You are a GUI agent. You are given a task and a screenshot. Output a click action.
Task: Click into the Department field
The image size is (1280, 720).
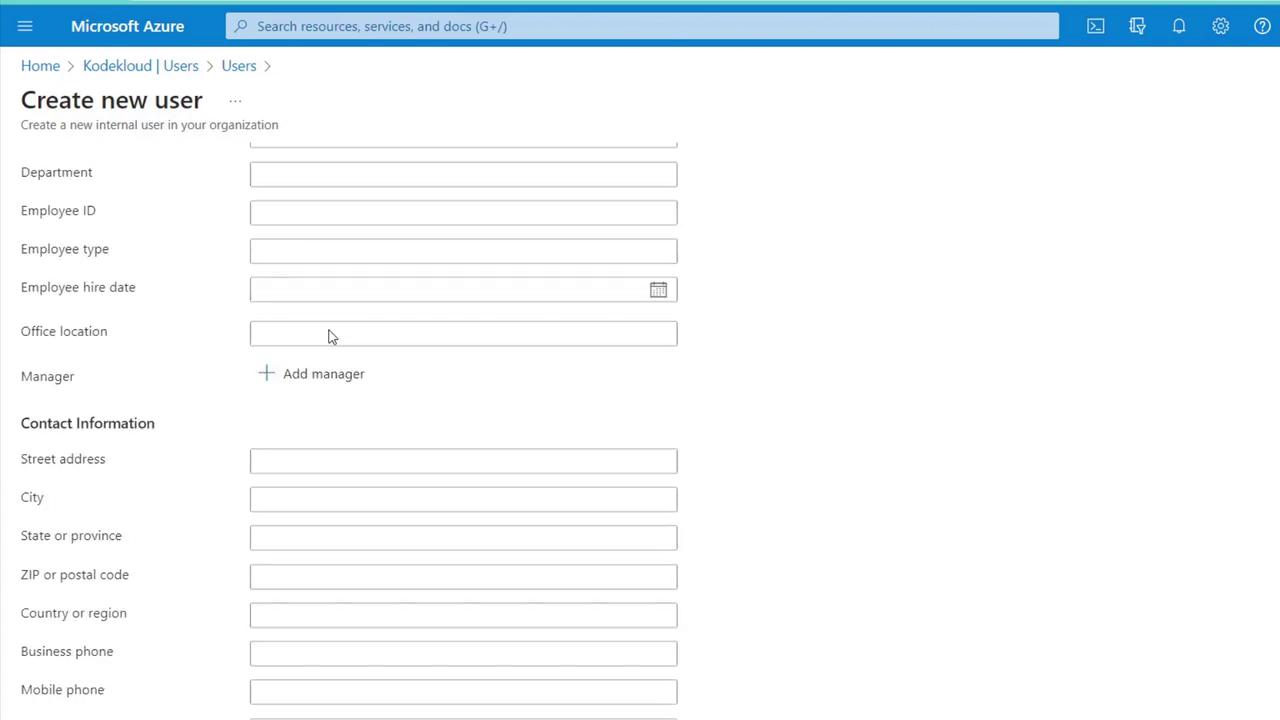(463, 174)
